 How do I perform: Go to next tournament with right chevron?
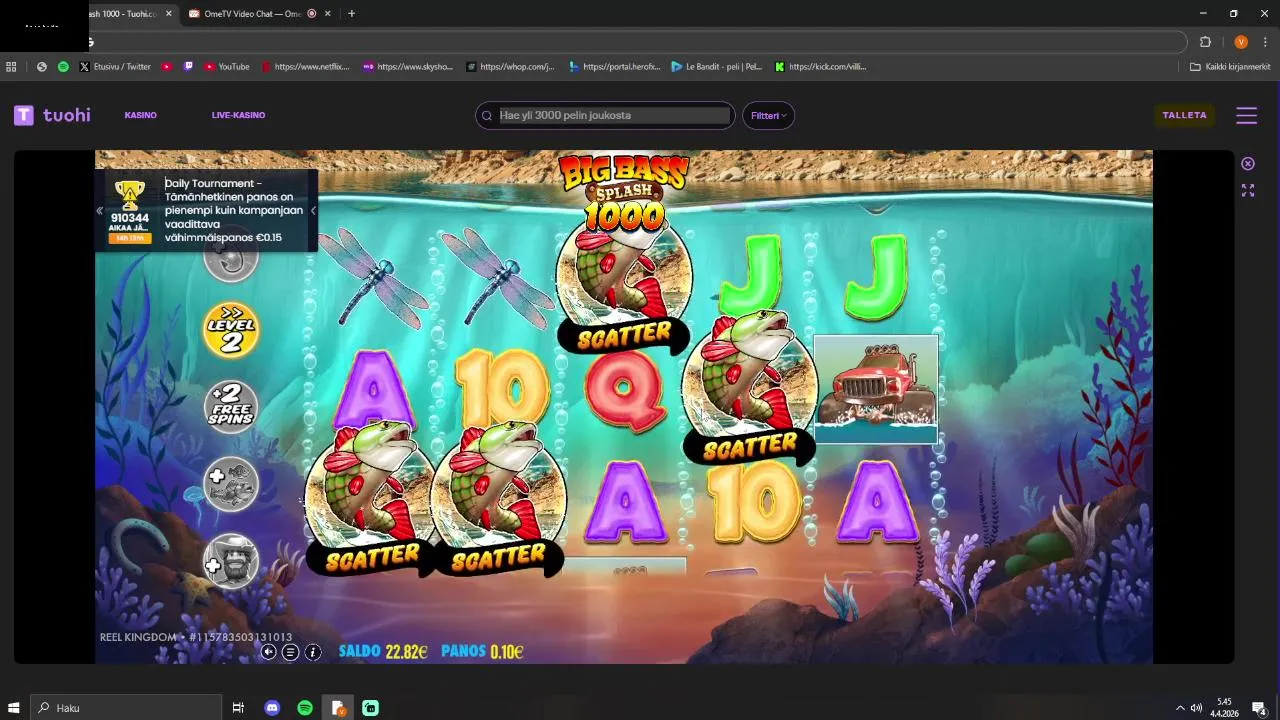313,211
